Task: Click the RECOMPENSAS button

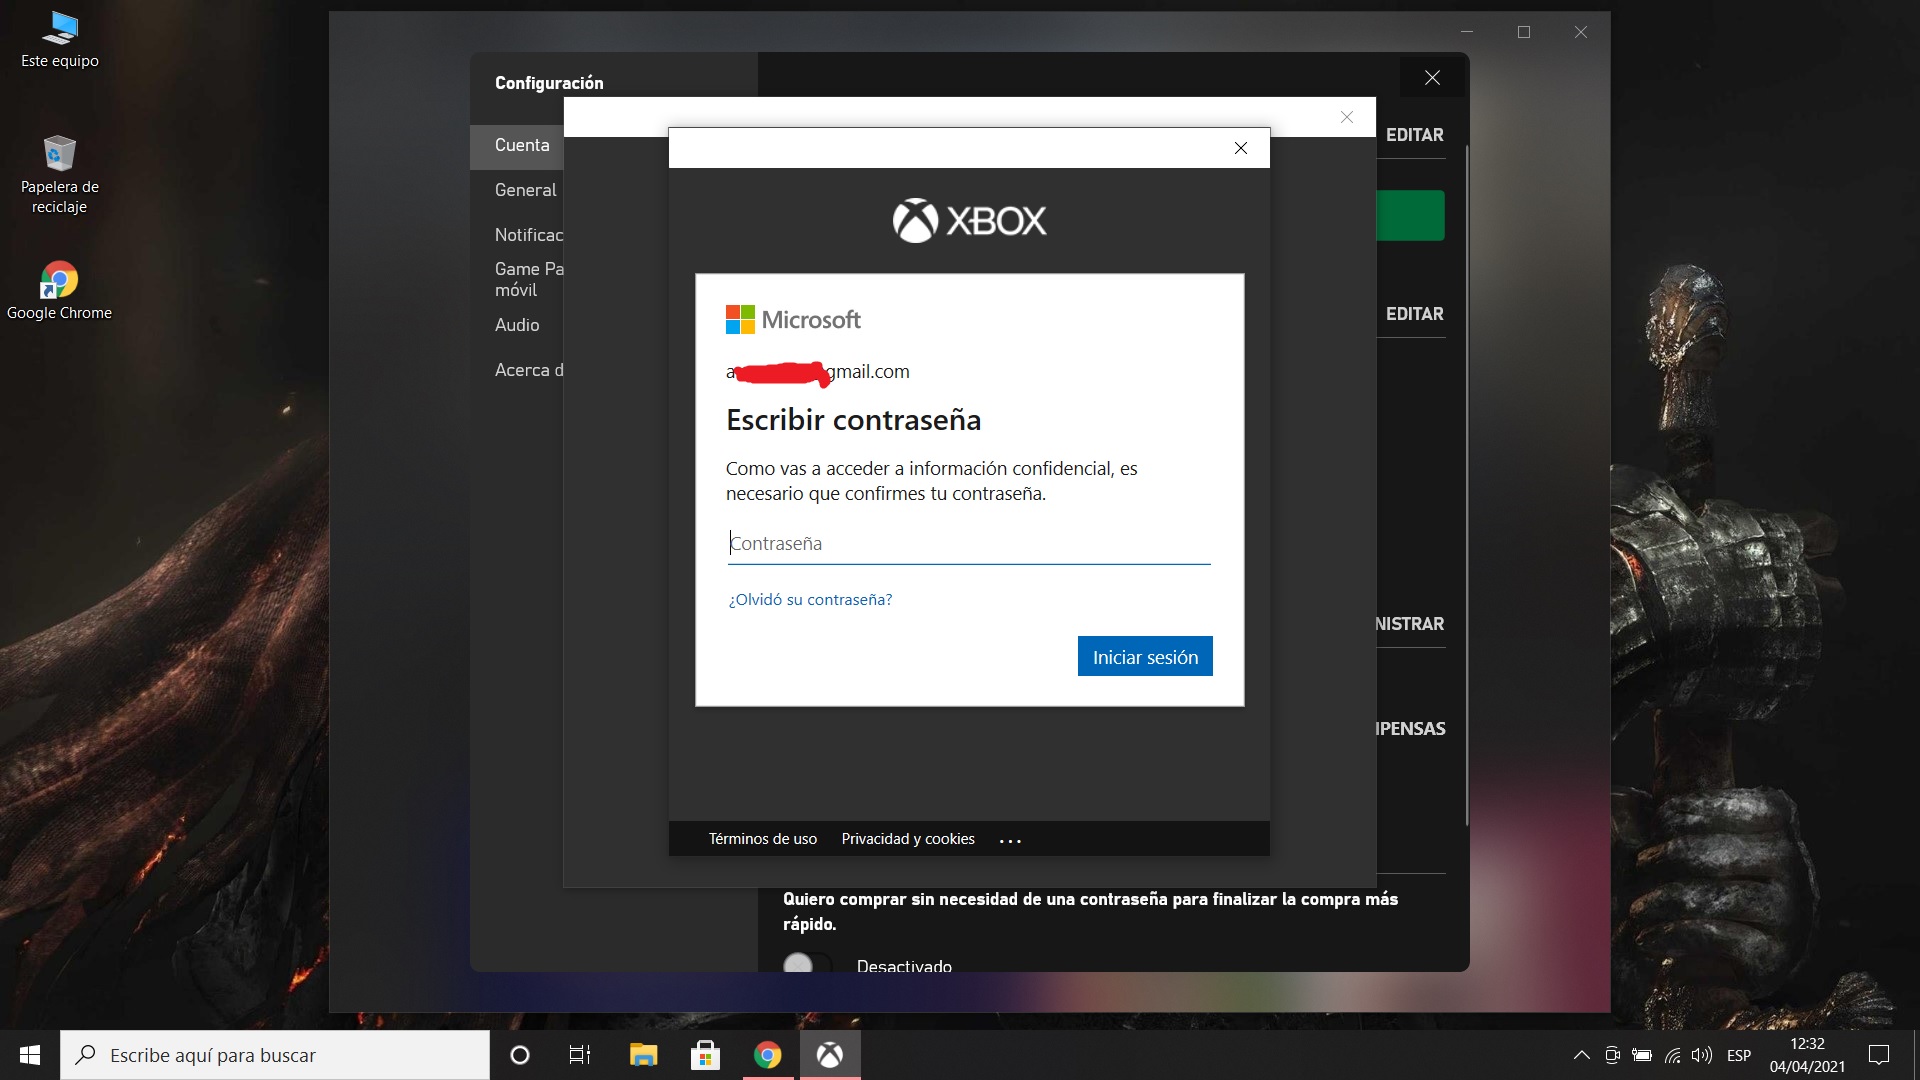Action: pos(1410,729)
